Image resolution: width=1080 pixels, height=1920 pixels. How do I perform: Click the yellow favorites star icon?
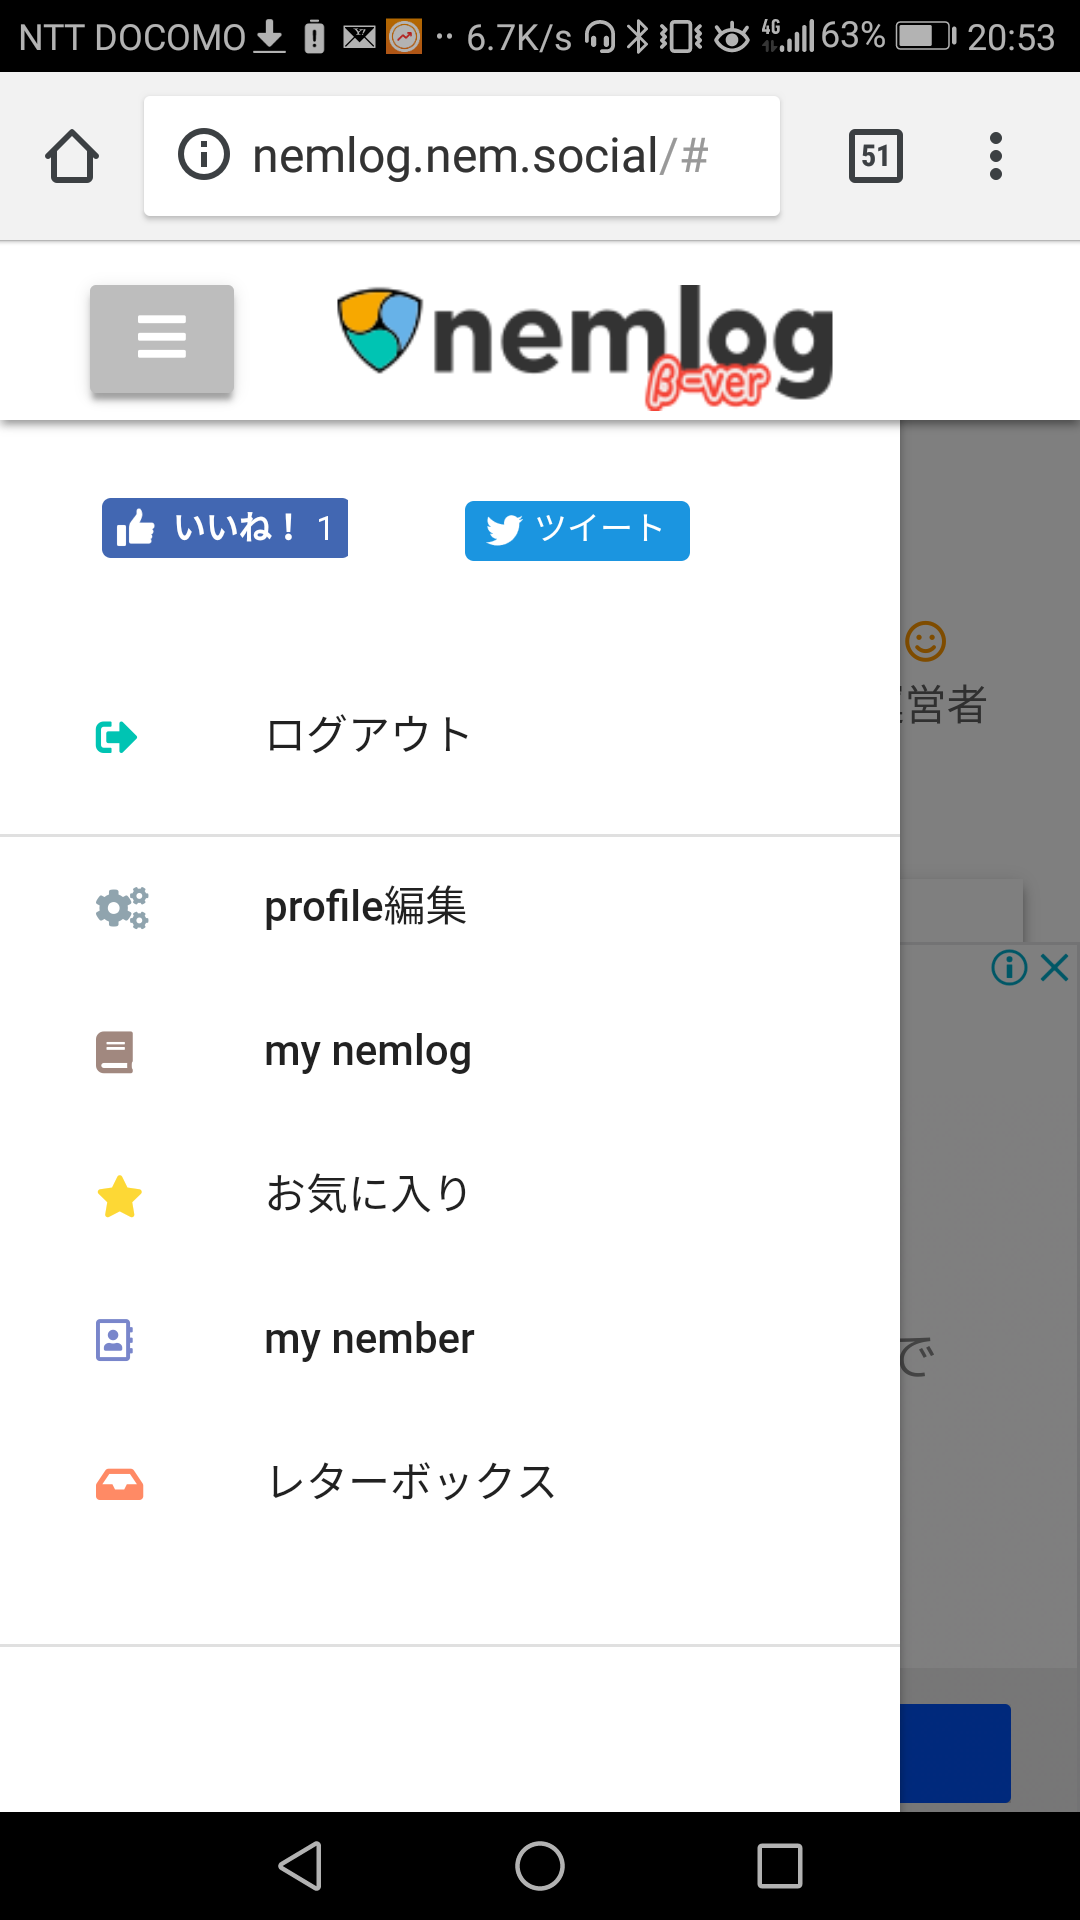[x=119, y=1196]
